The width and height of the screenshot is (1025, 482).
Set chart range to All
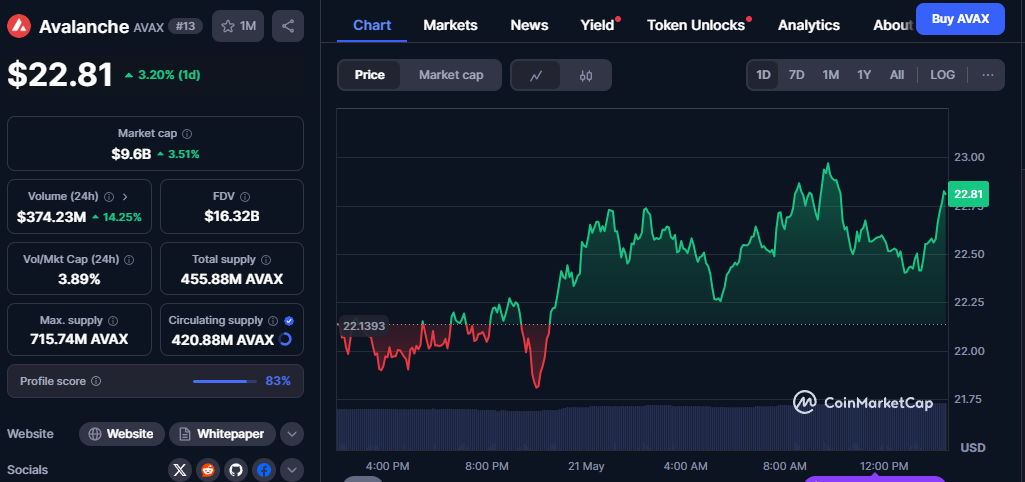pos(897,75)
